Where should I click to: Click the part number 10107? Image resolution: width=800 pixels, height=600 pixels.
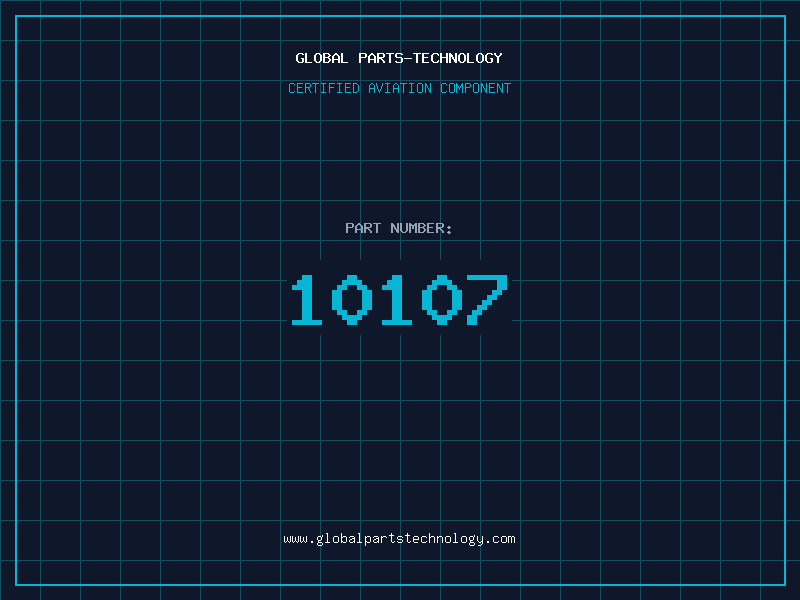[x=399, y=300]
